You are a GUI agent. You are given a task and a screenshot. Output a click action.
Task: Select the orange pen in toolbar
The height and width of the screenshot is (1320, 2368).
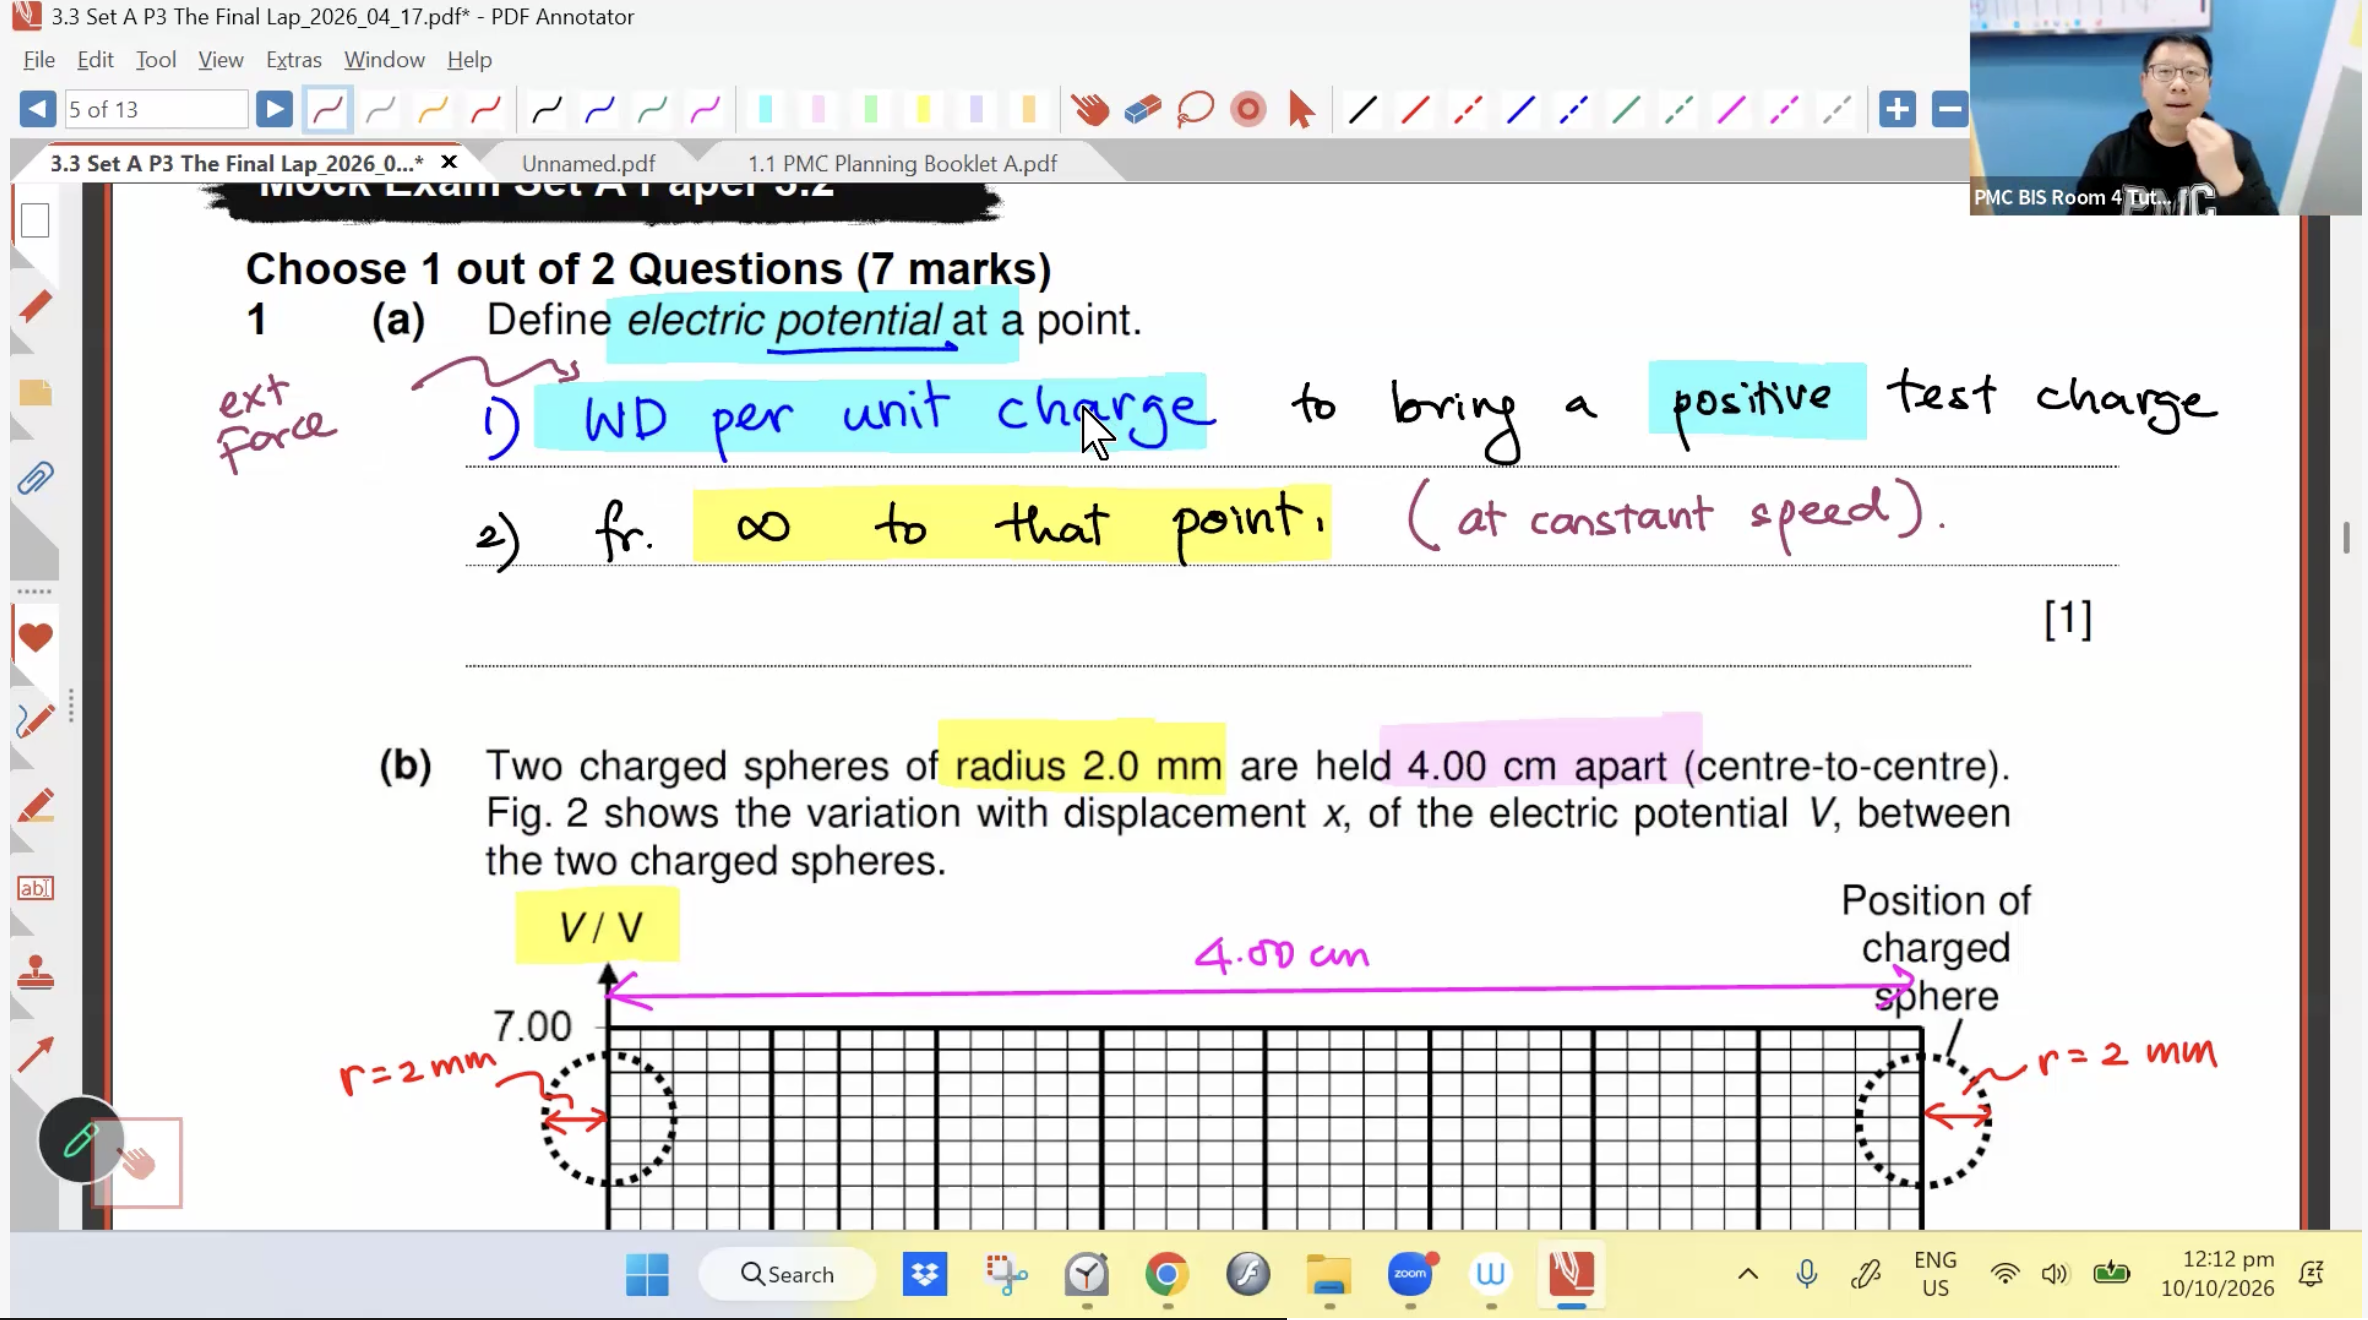click(433, 109)
